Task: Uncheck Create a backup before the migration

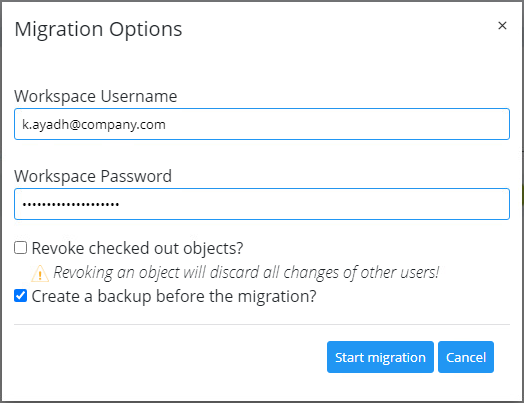Action: (20, 296)
